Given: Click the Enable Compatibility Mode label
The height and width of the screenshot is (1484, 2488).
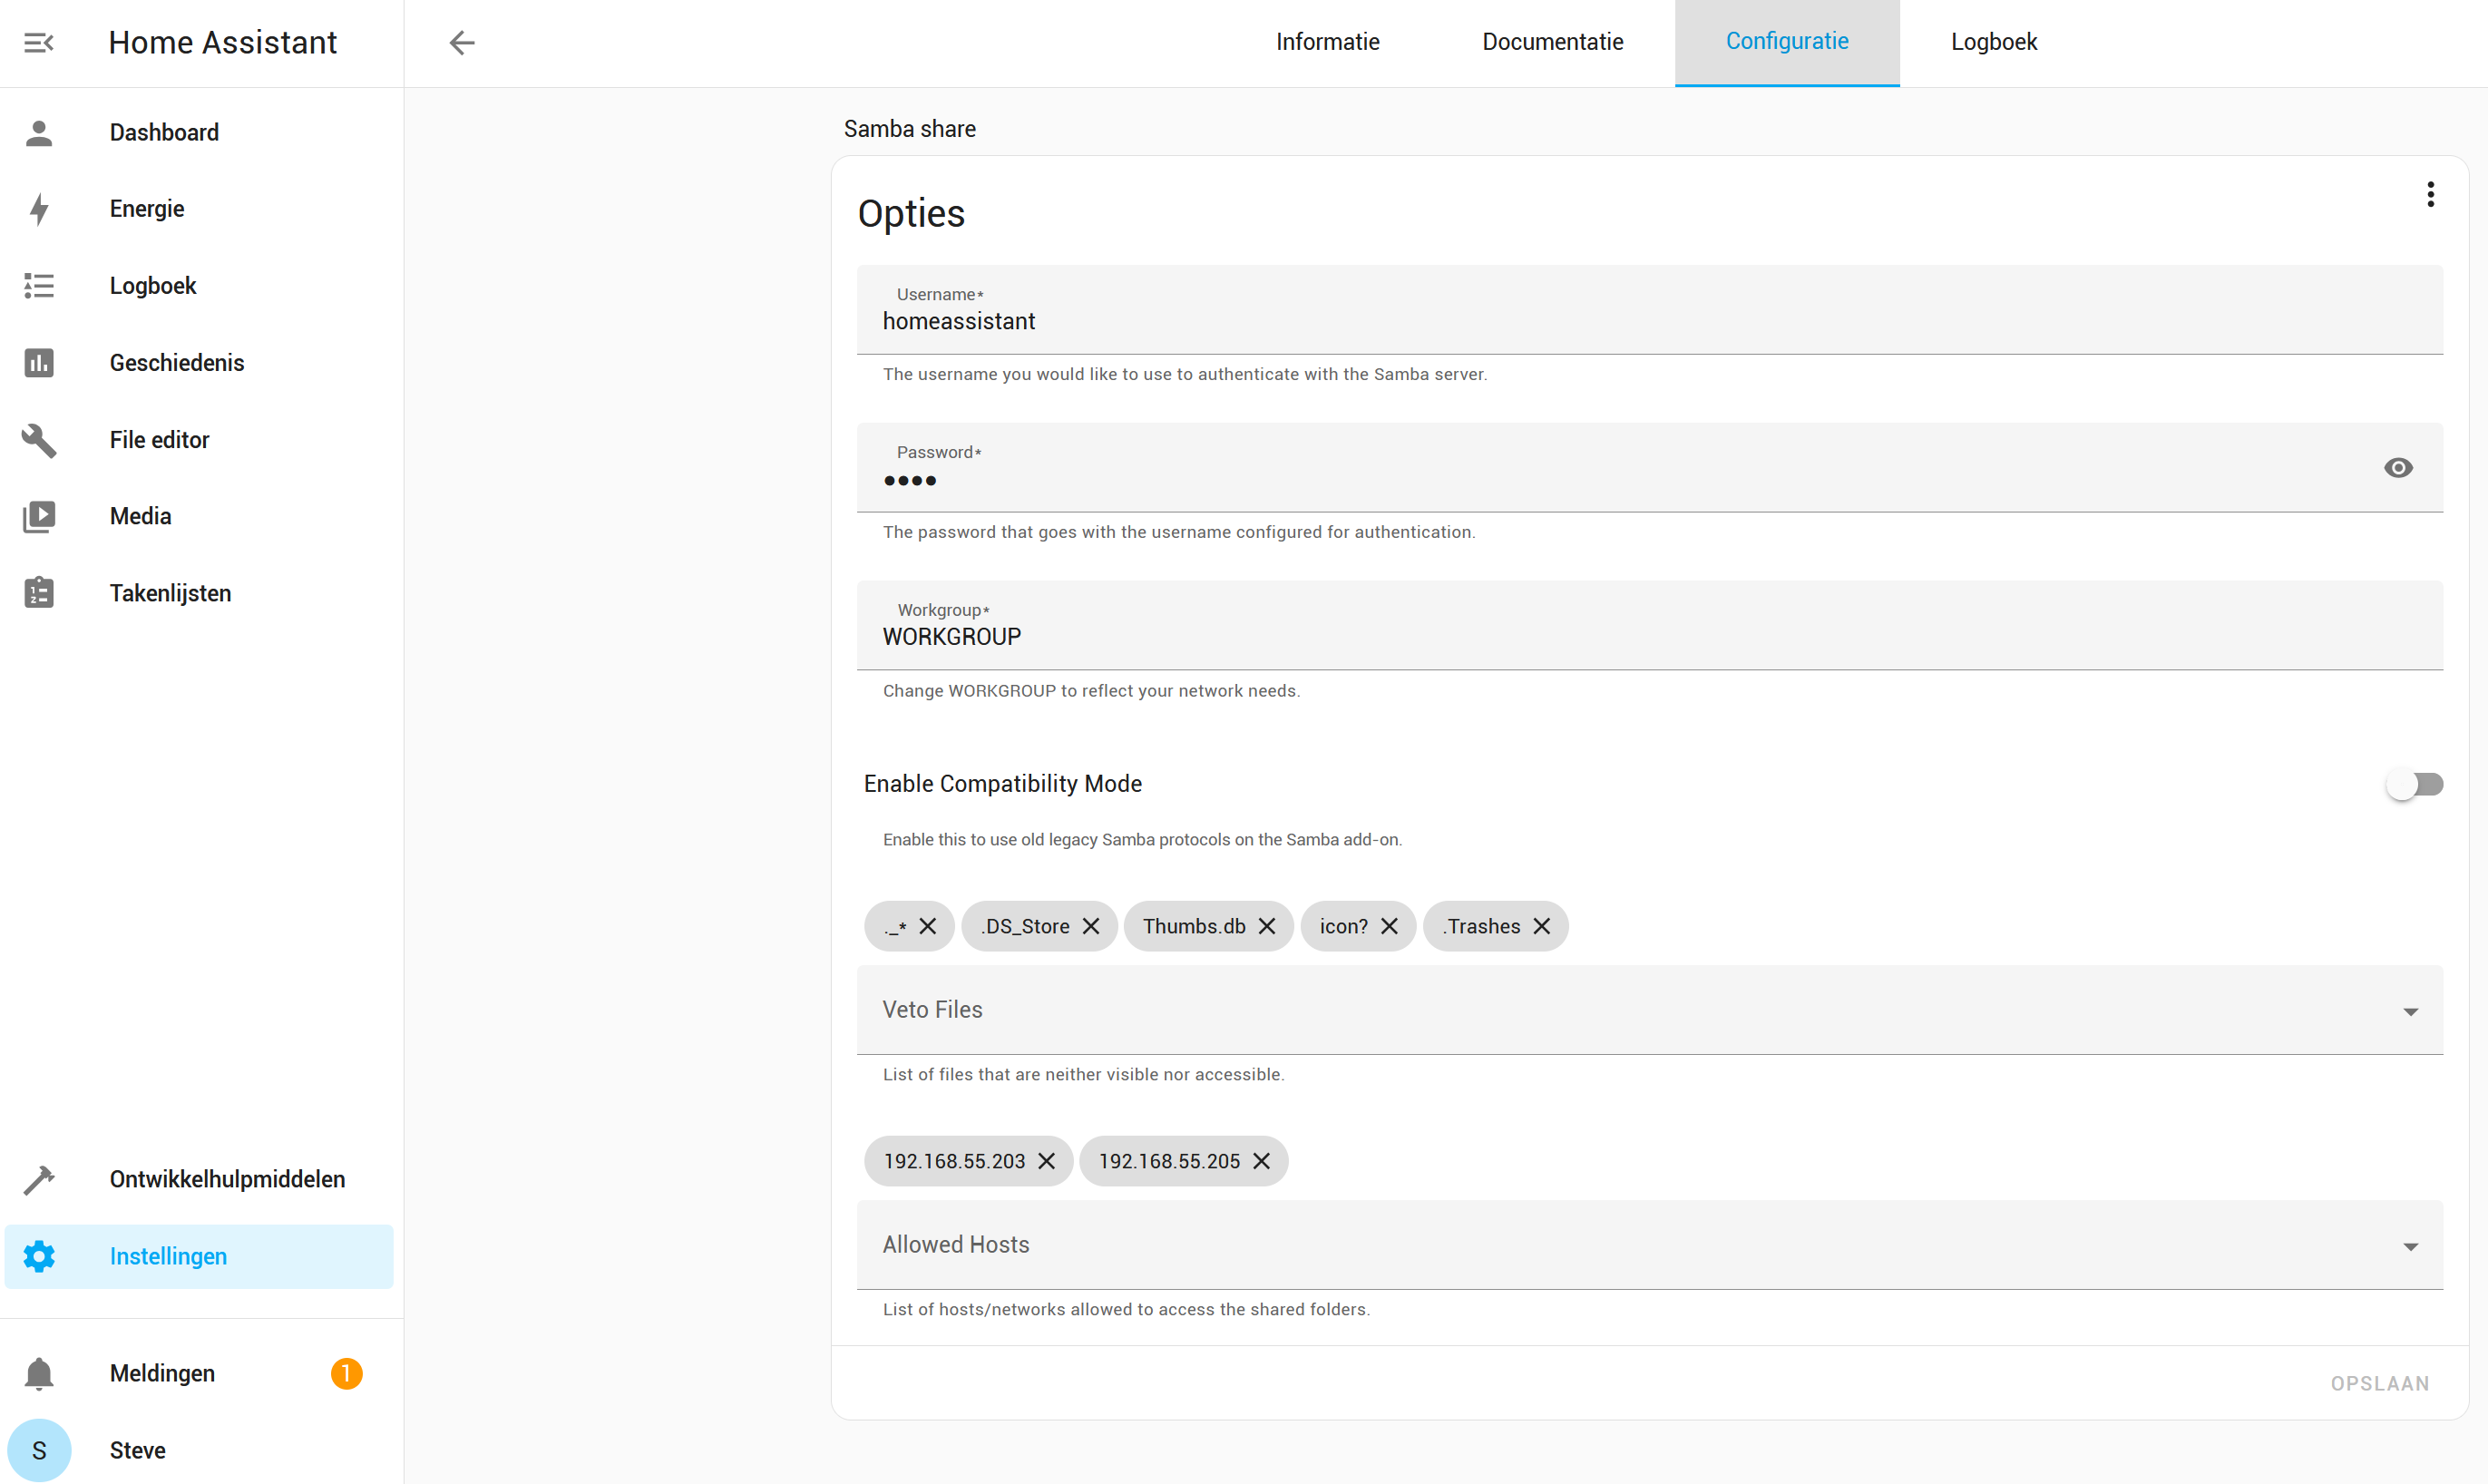Looking at the screenshot, I should (x=1003, y=784).
